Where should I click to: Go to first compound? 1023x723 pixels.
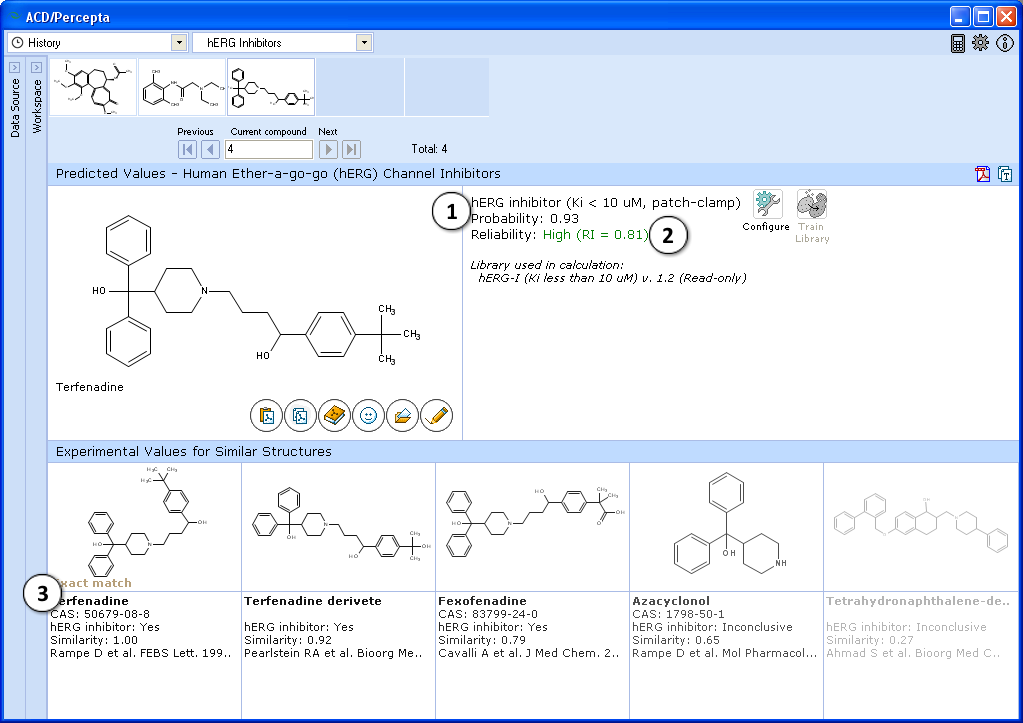coord(187,149)
